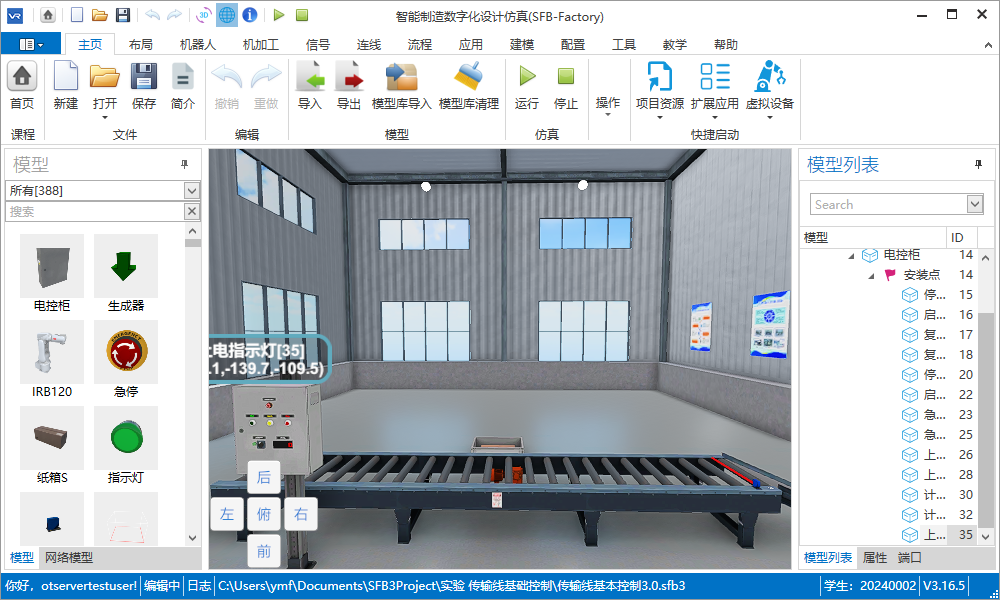This screenshot has height=600, width=1000.
Task: Click the 后 back view button
Action: tap(263, 477)
